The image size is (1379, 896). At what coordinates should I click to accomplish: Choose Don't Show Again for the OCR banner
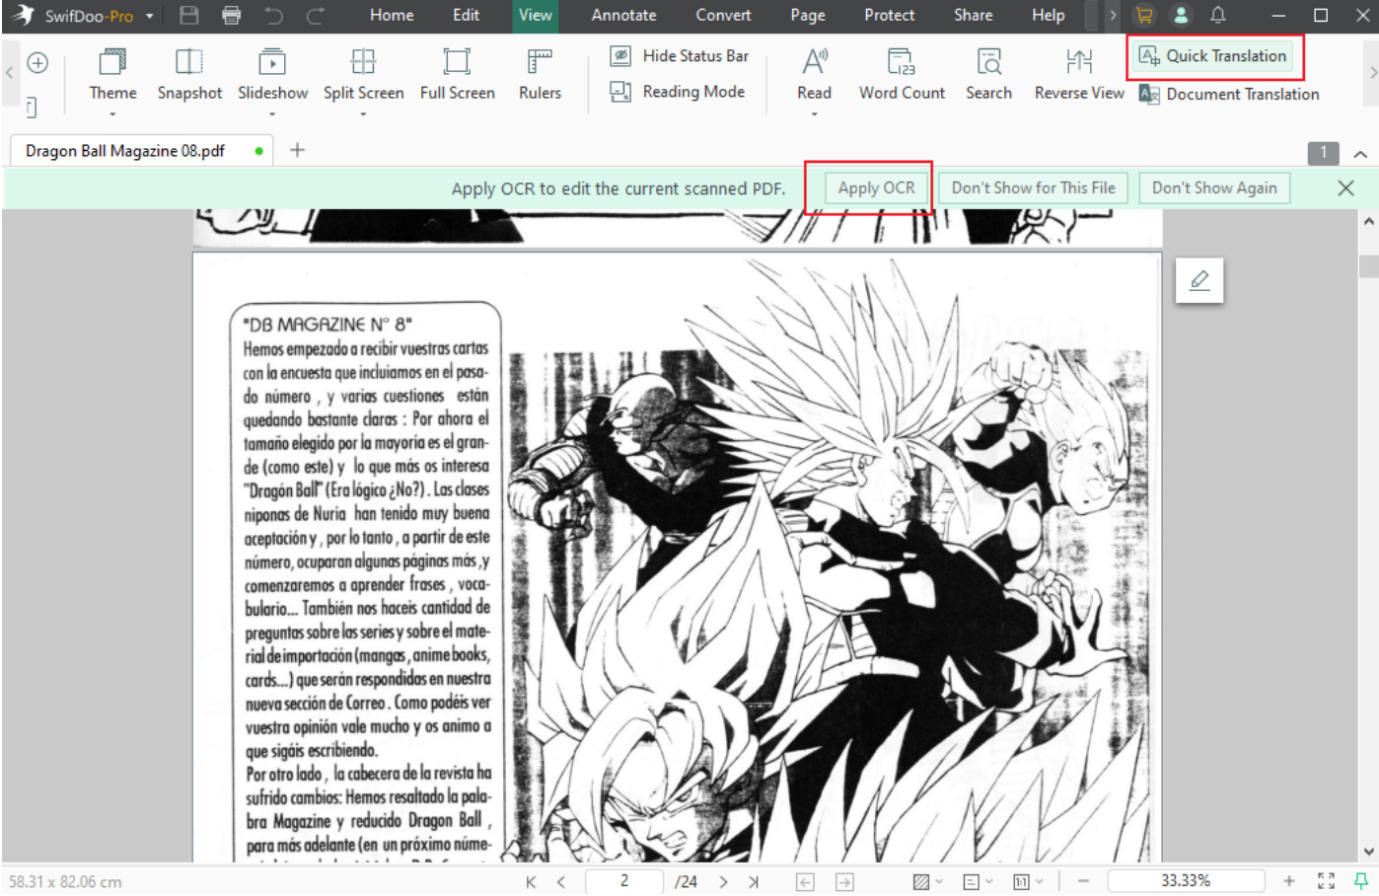pos(1213,188)
